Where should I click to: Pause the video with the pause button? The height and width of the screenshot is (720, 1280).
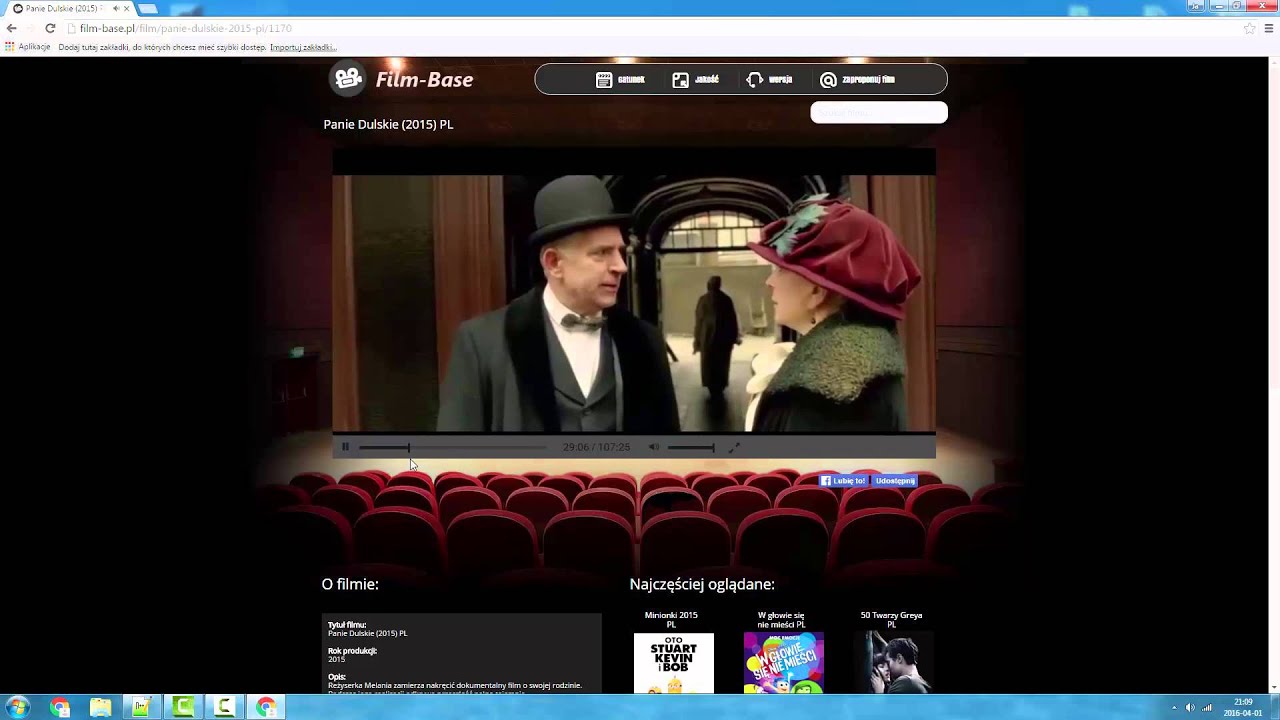click(x=345, y=447)
